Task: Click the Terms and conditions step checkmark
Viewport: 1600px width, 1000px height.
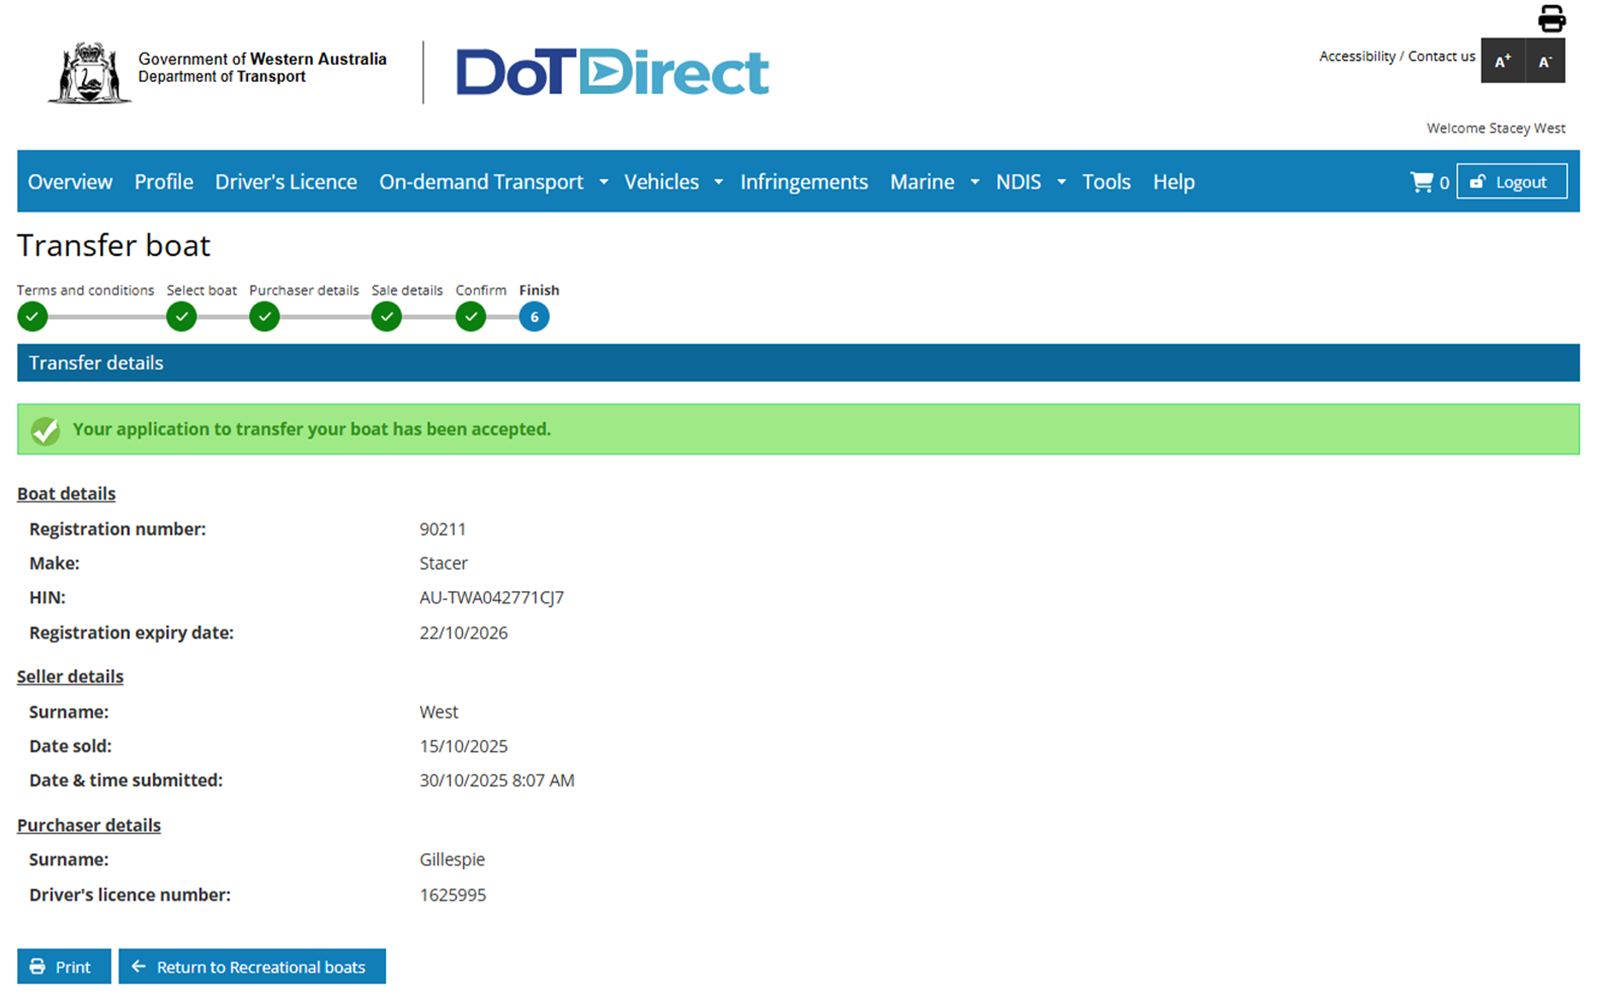Action: click(x=32, y=317)
